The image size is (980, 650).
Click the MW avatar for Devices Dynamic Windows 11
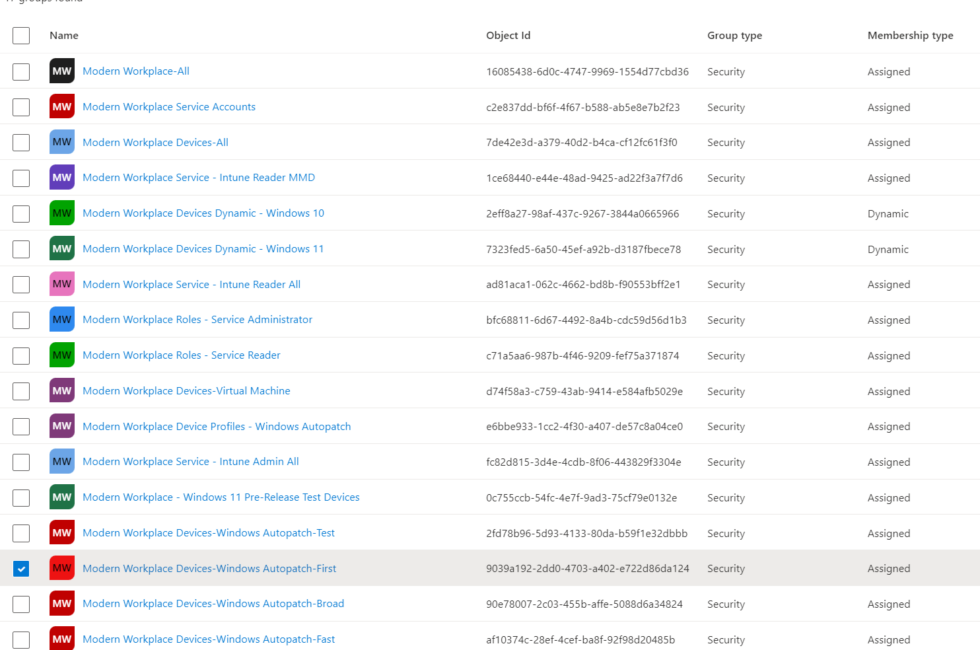pos(62,249)
